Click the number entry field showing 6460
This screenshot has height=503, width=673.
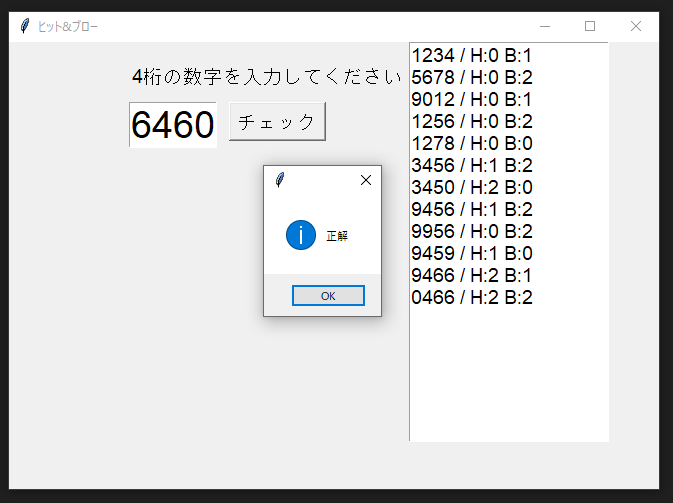(x=173, y=125)
